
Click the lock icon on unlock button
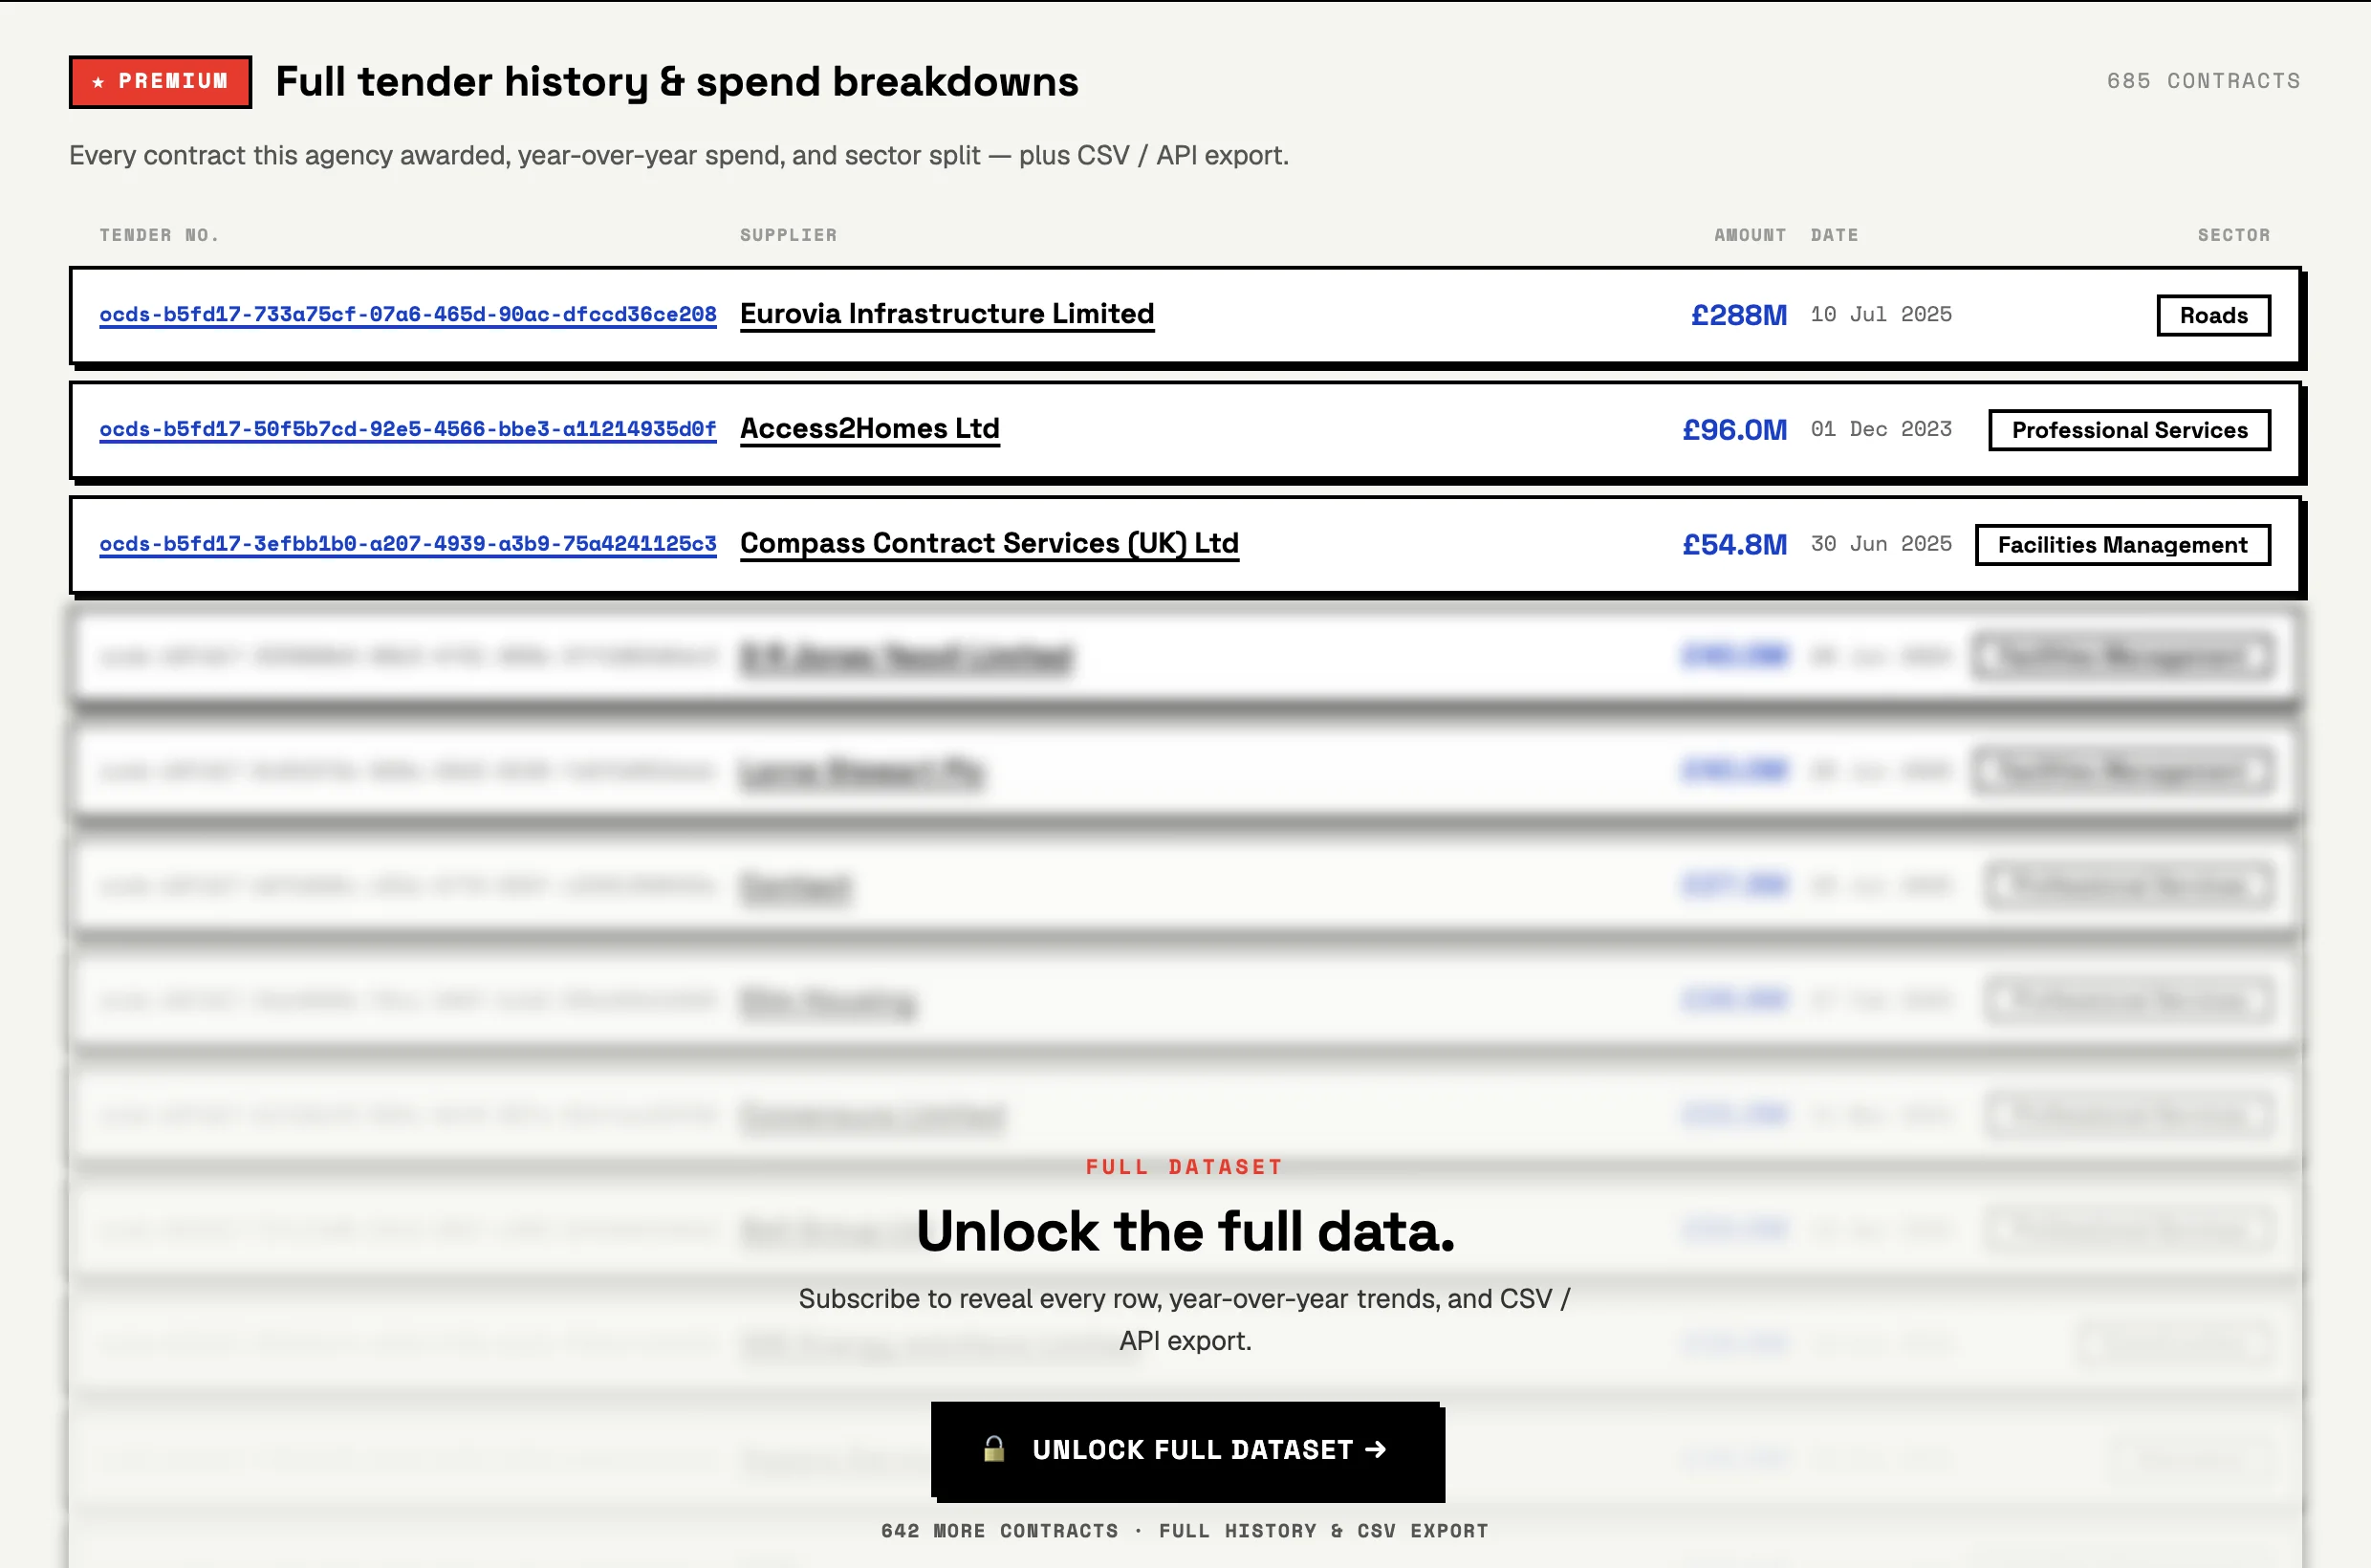[x=993, y=1449]
